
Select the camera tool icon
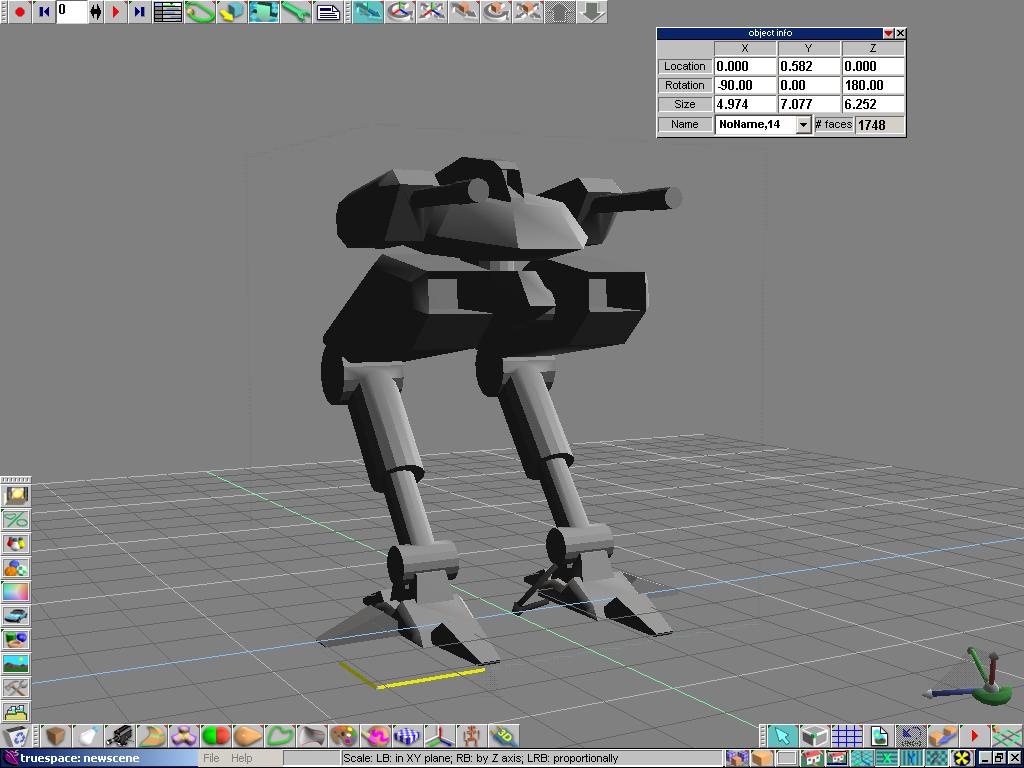click(x=120, y=736)
